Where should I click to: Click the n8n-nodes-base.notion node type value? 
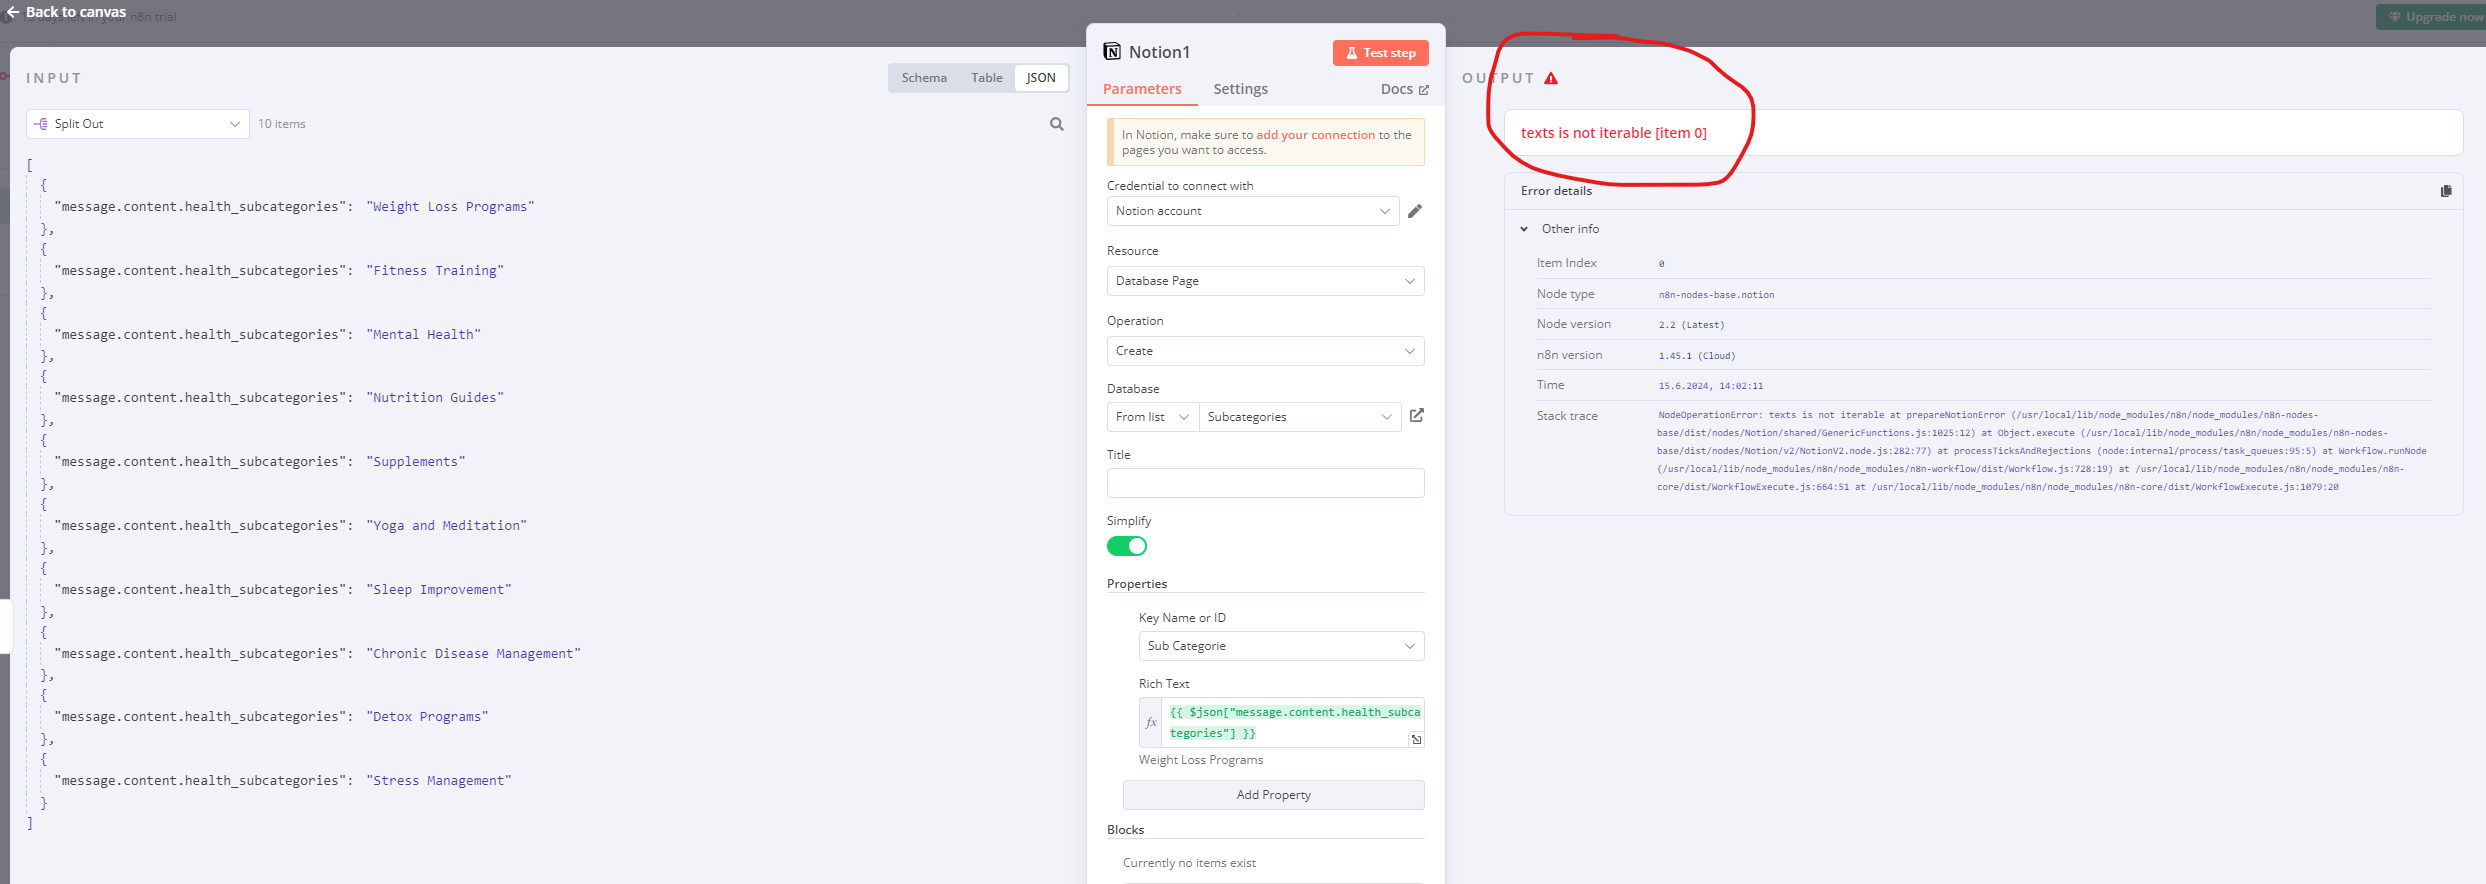1716,295
